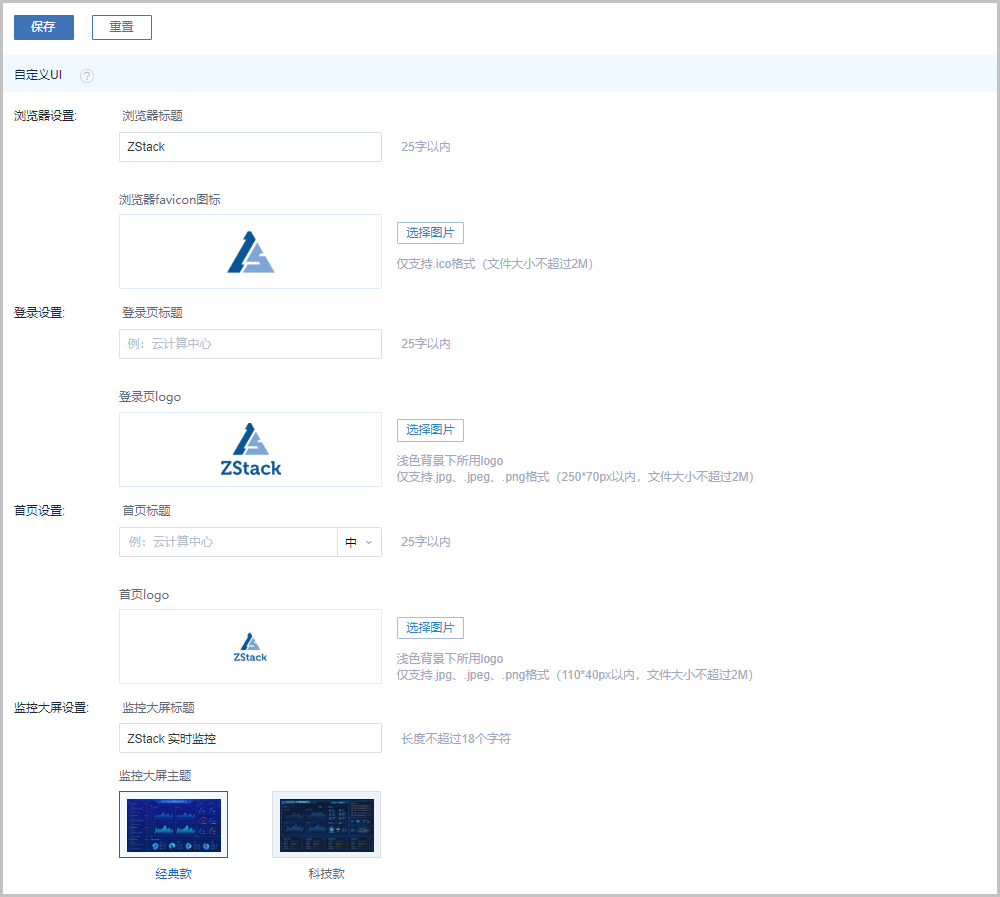Click the 科技款 theme label
The image size is (1000, 897).
tap(326, 874)
